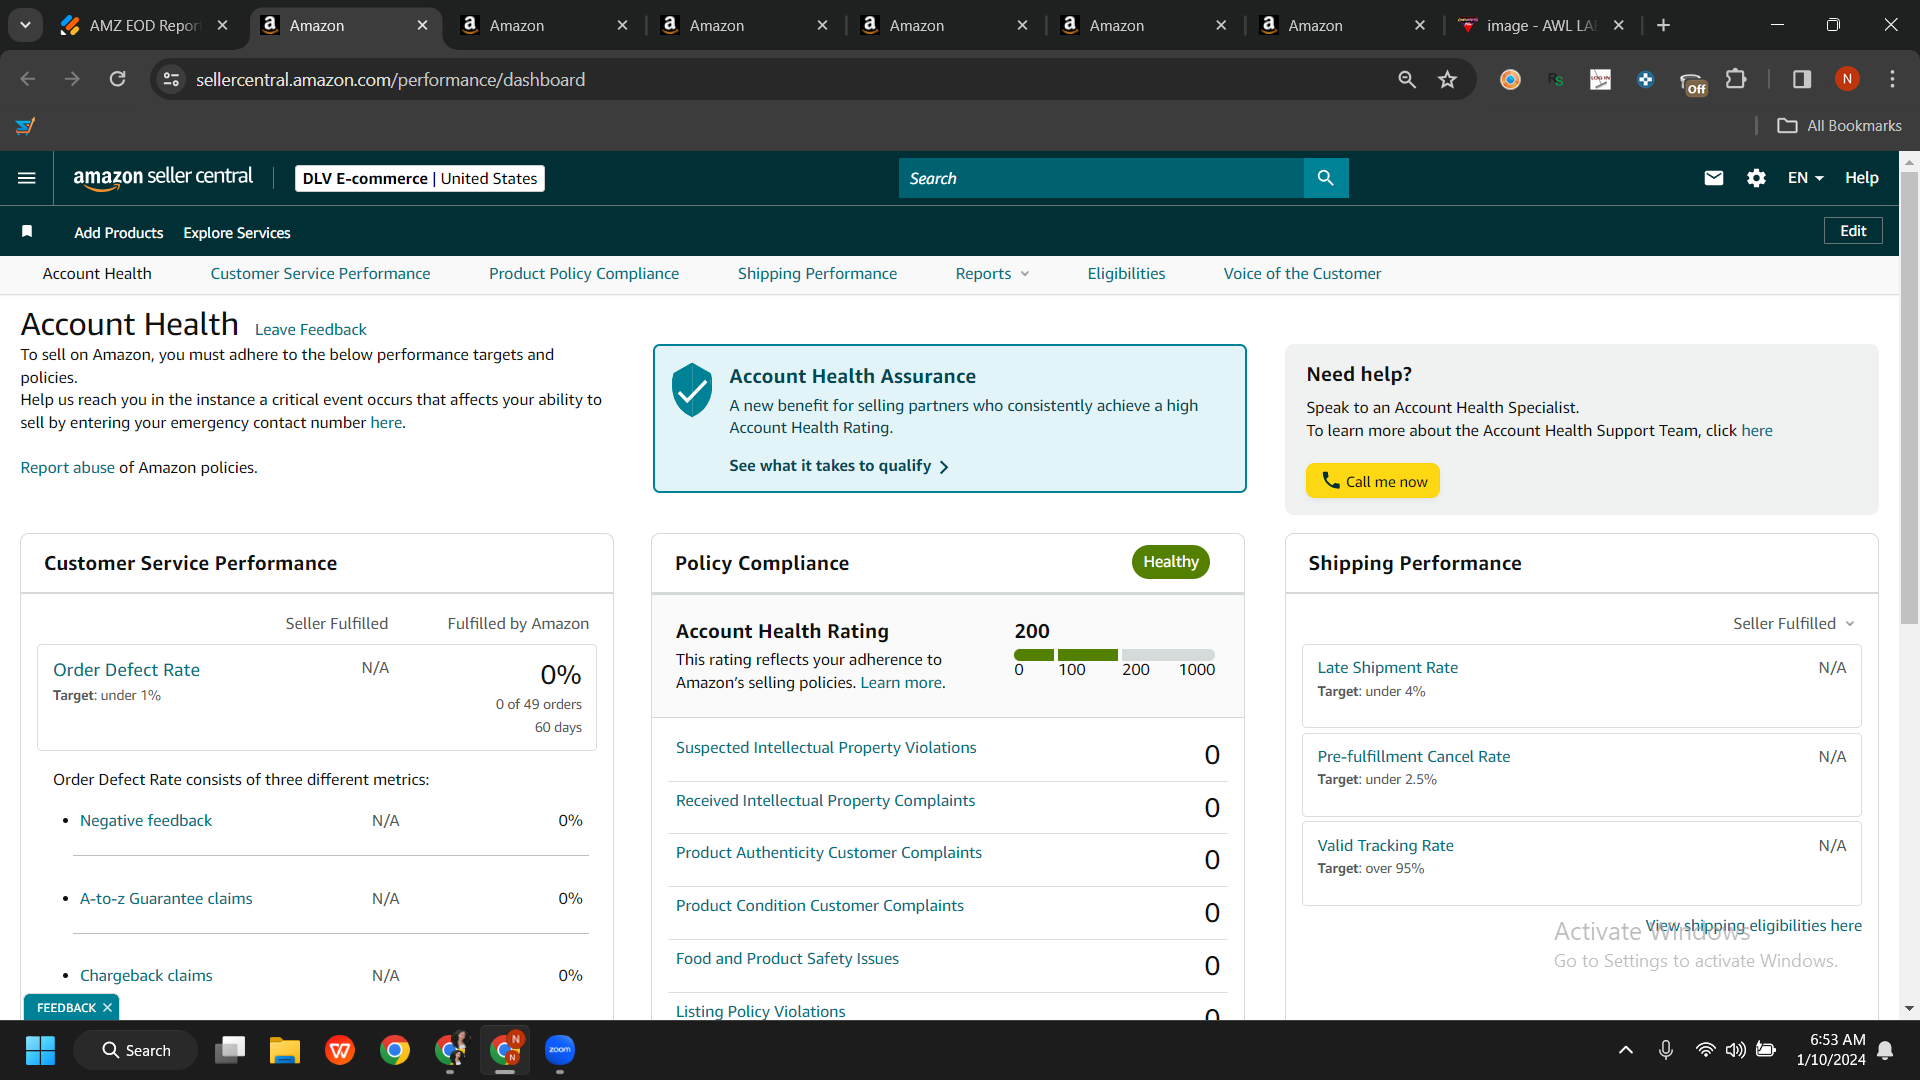Click the page vertical scrollbar

tap(1909, 400)
